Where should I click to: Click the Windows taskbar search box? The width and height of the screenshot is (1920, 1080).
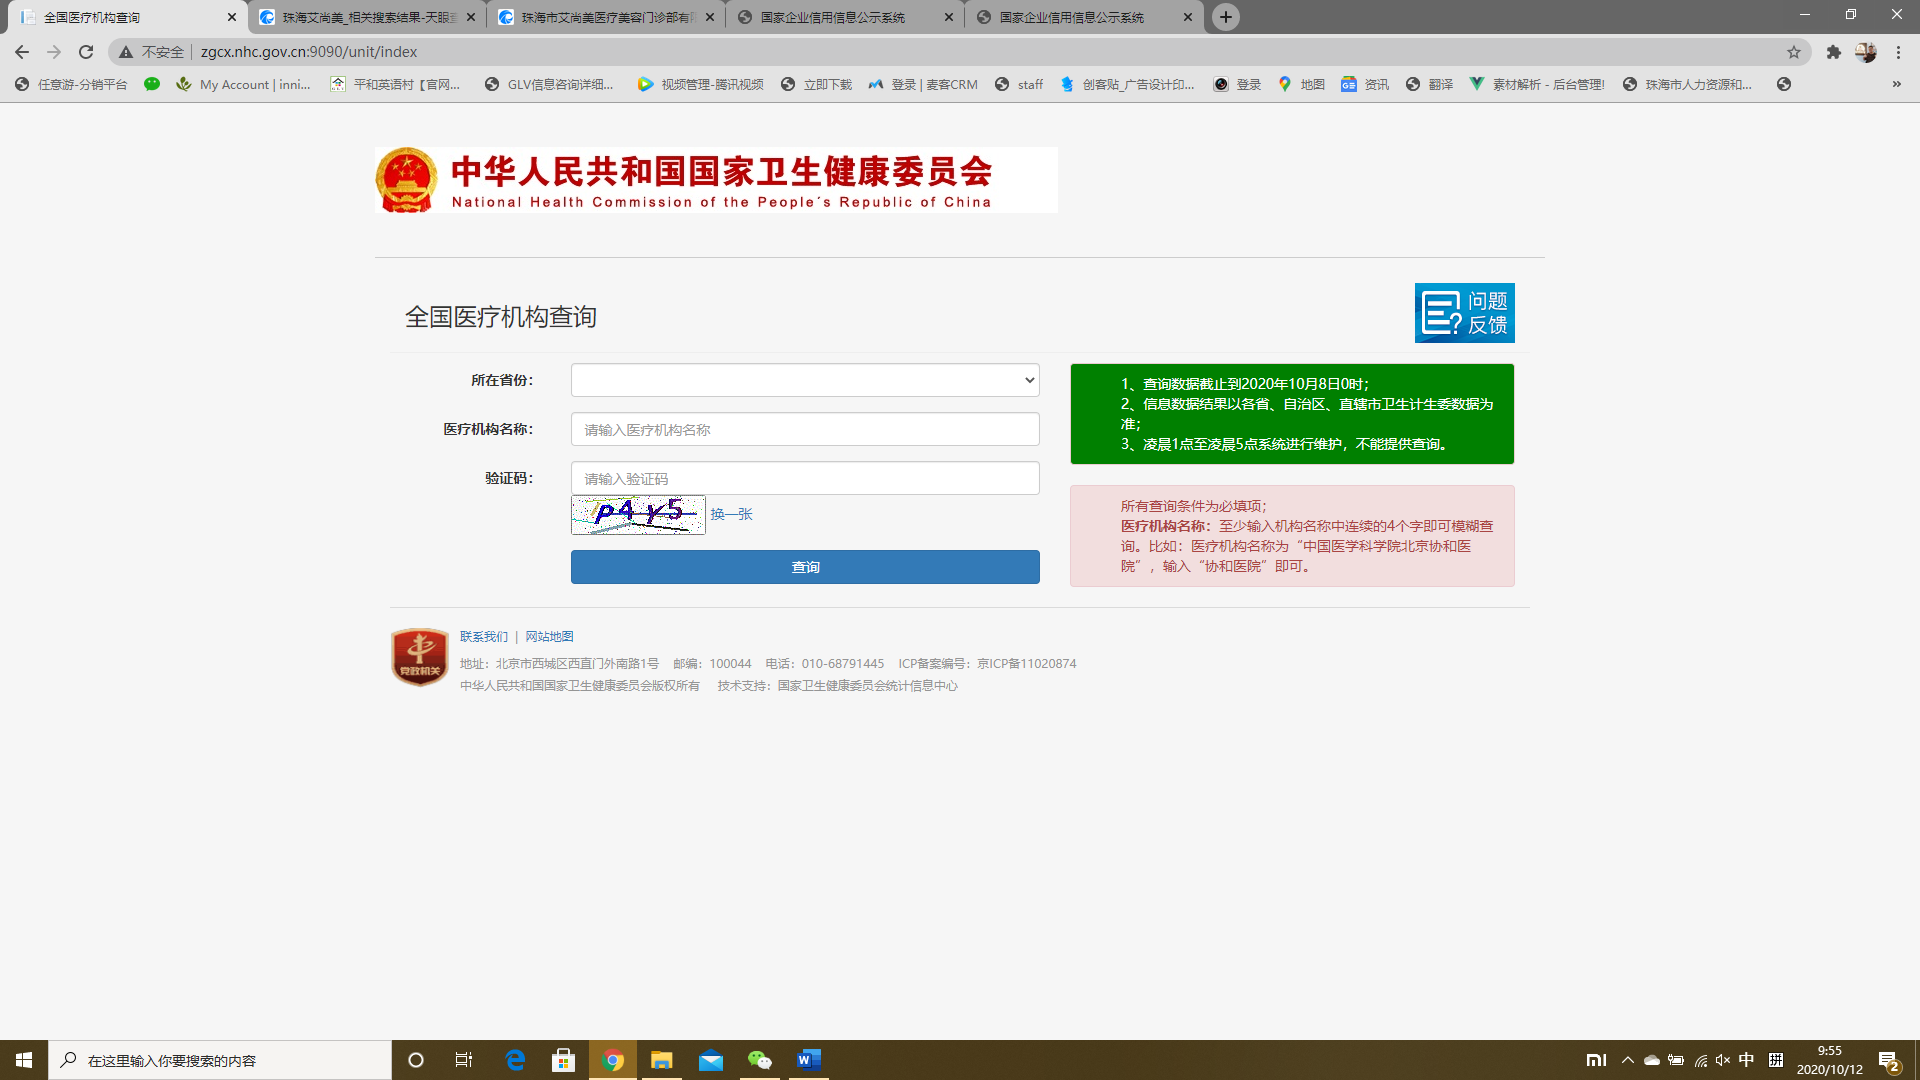pyautogui.click(x=220, y=1060)
